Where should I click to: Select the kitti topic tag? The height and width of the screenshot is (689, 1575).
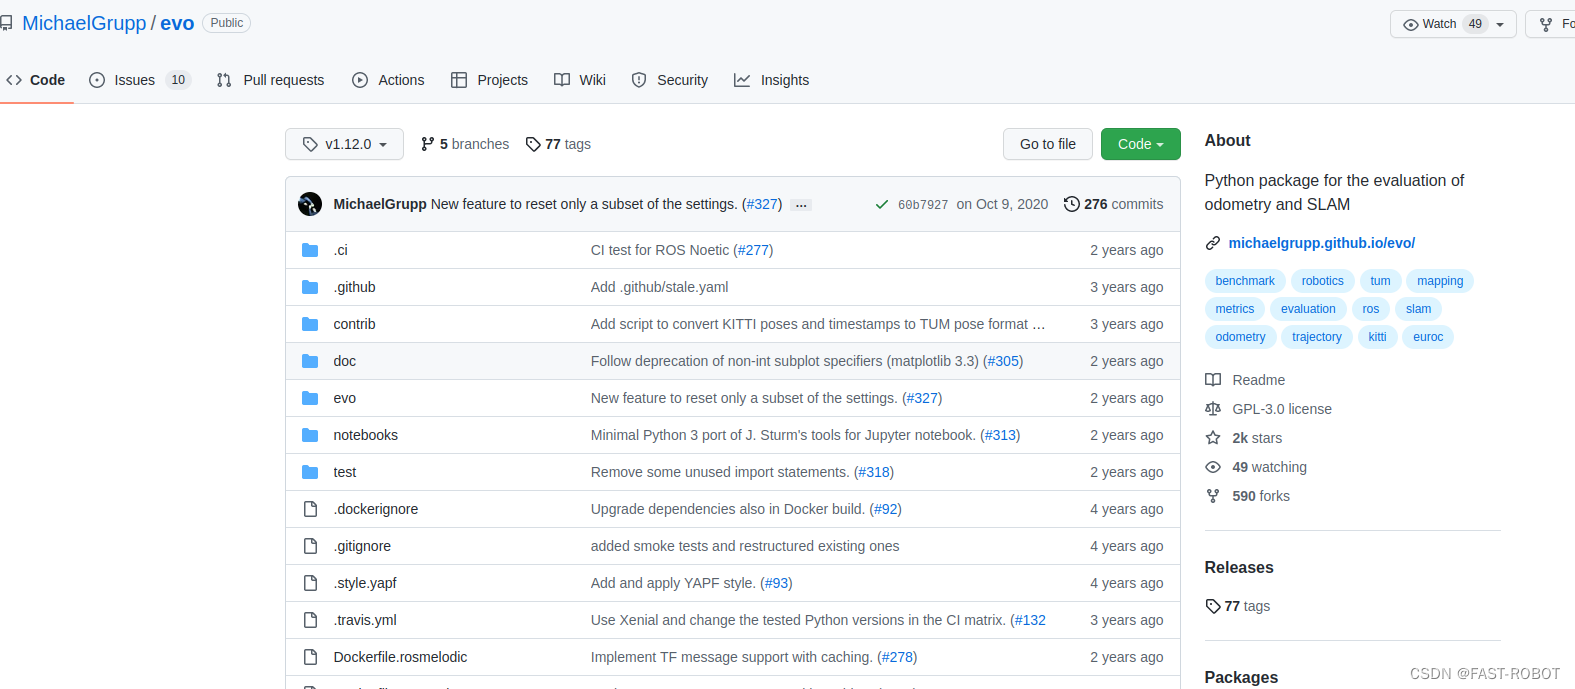point(1377,337)
